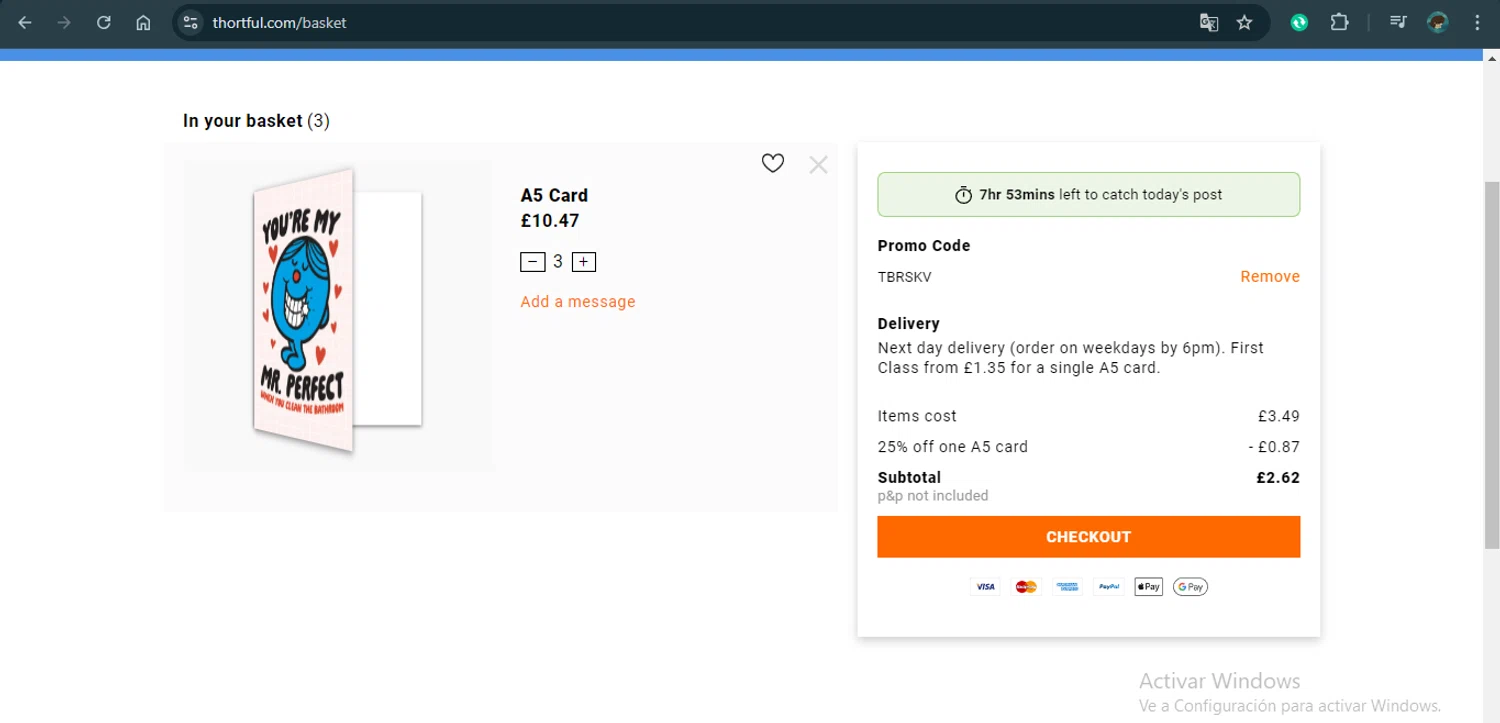
Task: Open the media controls icon
Action: coord(1399,22)
